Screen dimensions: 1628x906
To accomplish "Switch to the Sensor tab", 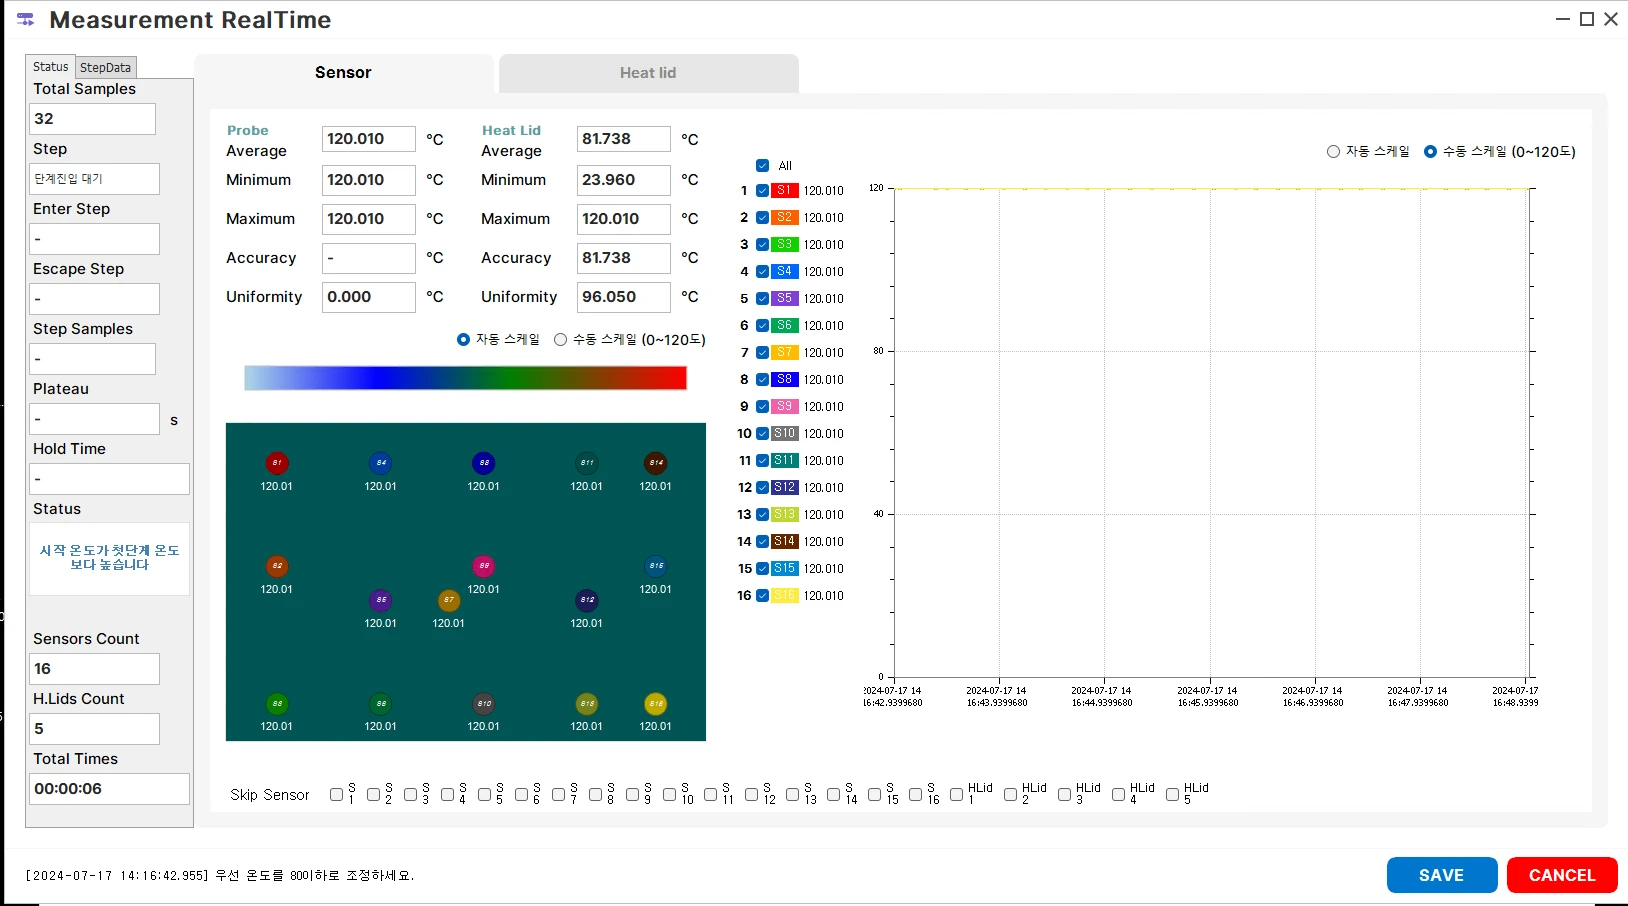I will click(343, 73).
